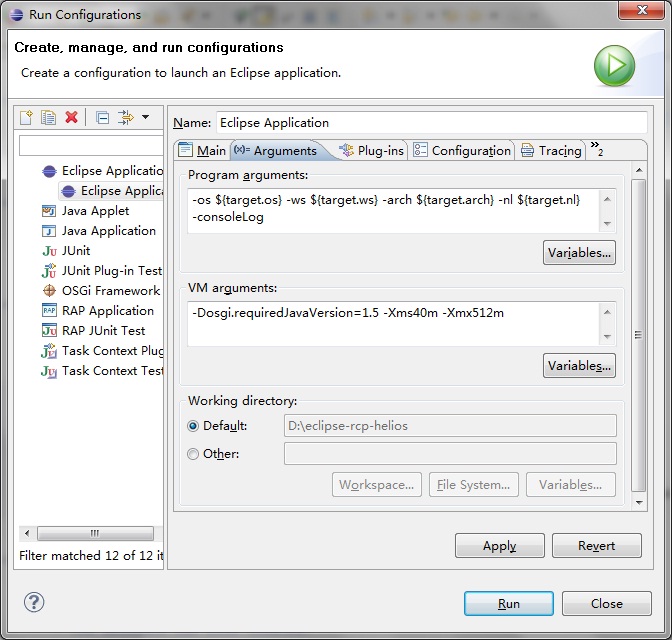672x640 pixels.
Task: Open Variables for Program arguments
Action: pos(579,252)
